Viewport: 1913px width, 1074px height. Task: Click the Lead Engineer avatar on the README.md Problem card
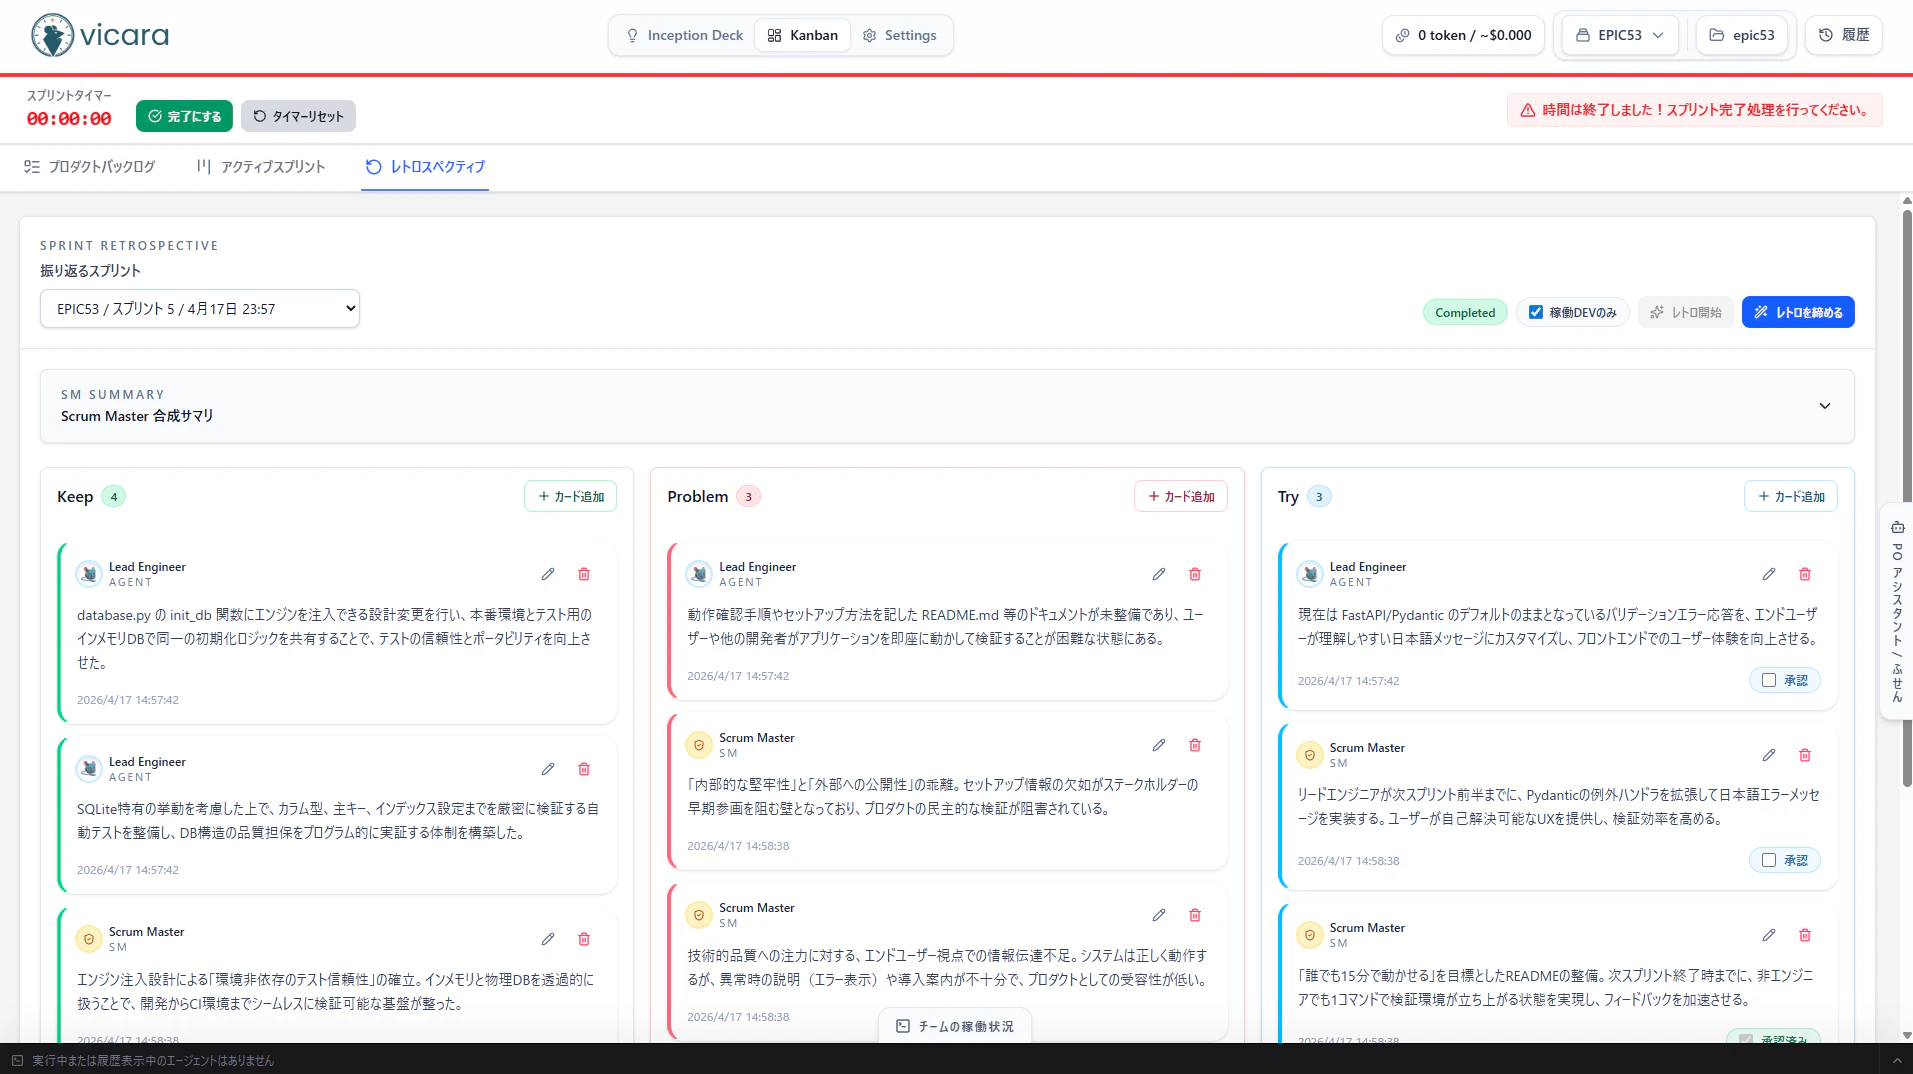click(699, 574)
